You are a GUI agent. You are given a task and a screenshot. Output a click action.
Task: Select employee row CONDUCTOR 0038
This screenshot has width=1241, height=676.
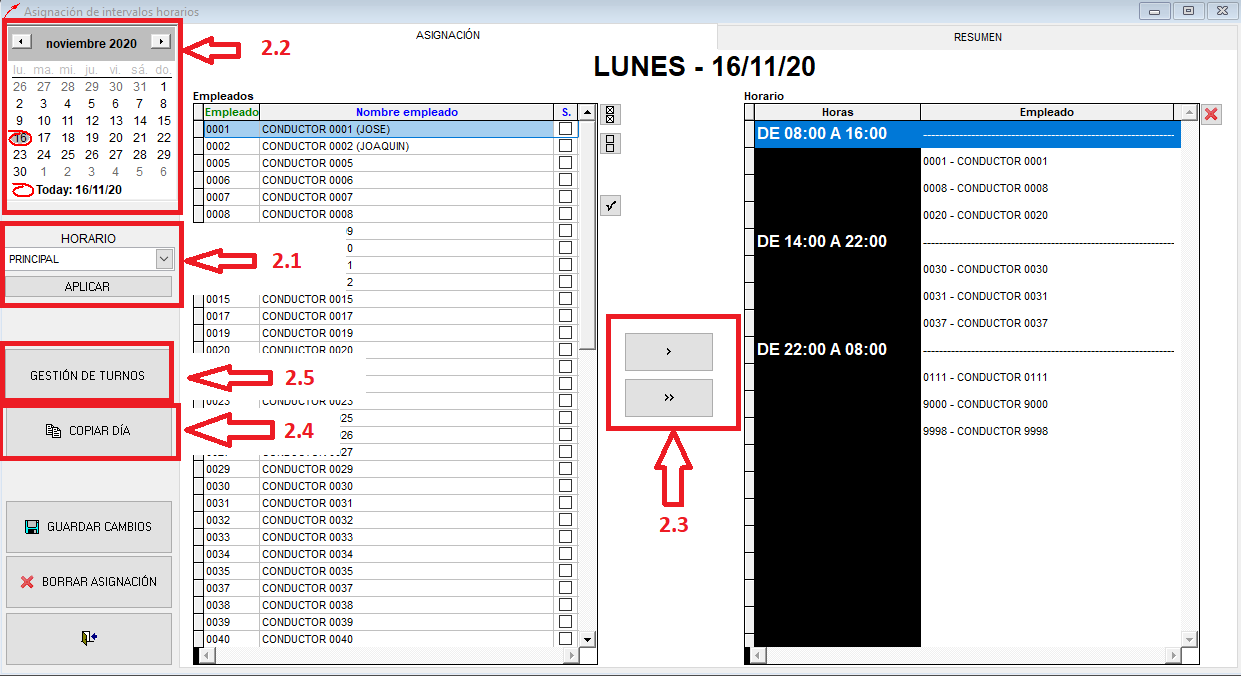[x=388, y=605]
